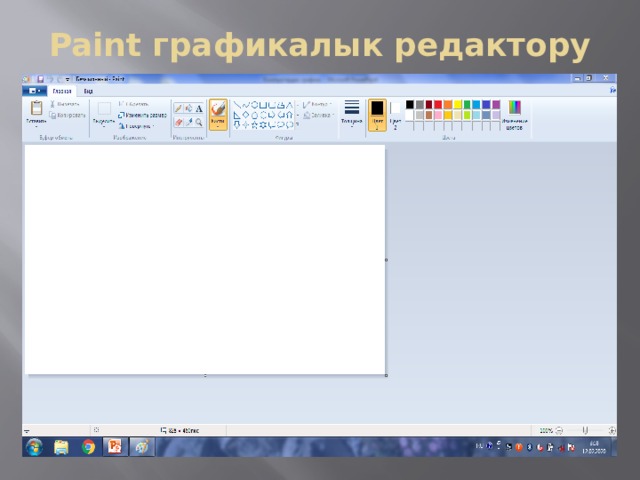640x480 pixels.
Task: Click the Help icon at ribbon right
Action: 613,90
